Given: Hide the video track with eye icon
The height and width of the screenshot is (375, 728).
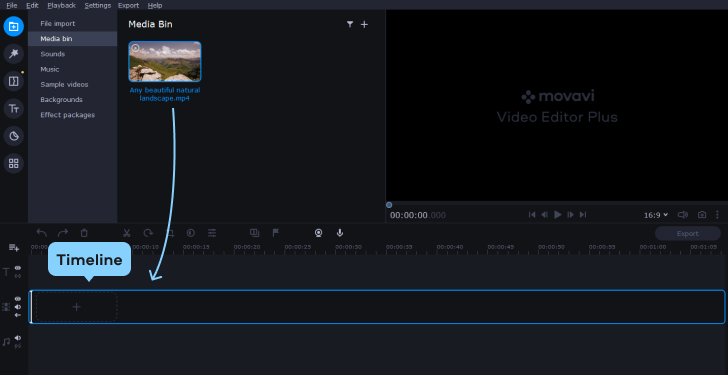Looking at the screenshot, I should 18,299.
